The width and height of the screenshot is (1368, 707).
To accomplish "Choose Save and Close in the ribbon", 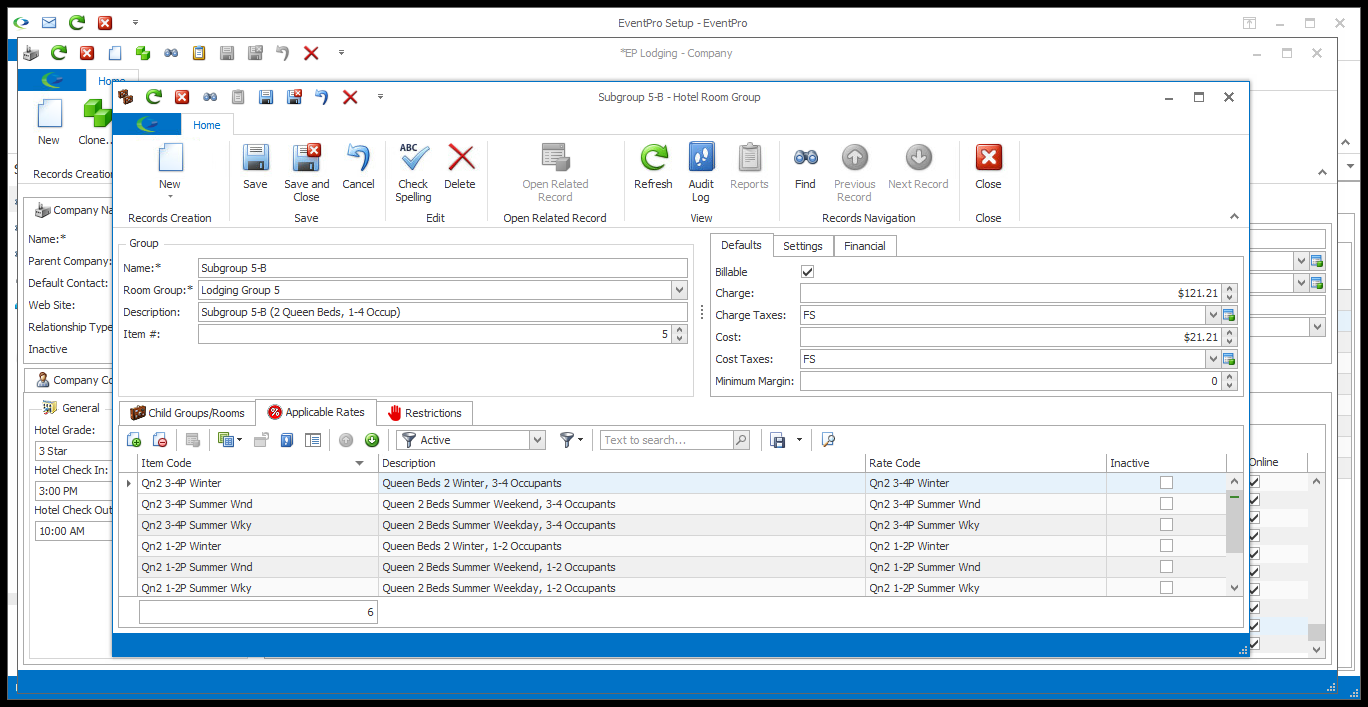I will pyautogui.click(x=306, y=172).
